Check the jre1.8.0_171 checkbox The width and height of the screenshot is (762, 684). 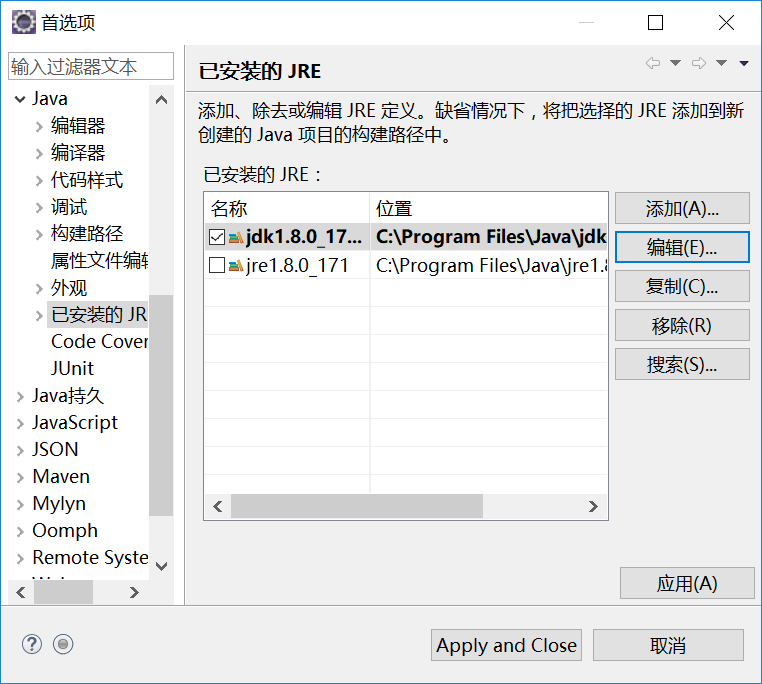(x=217, y=265)
